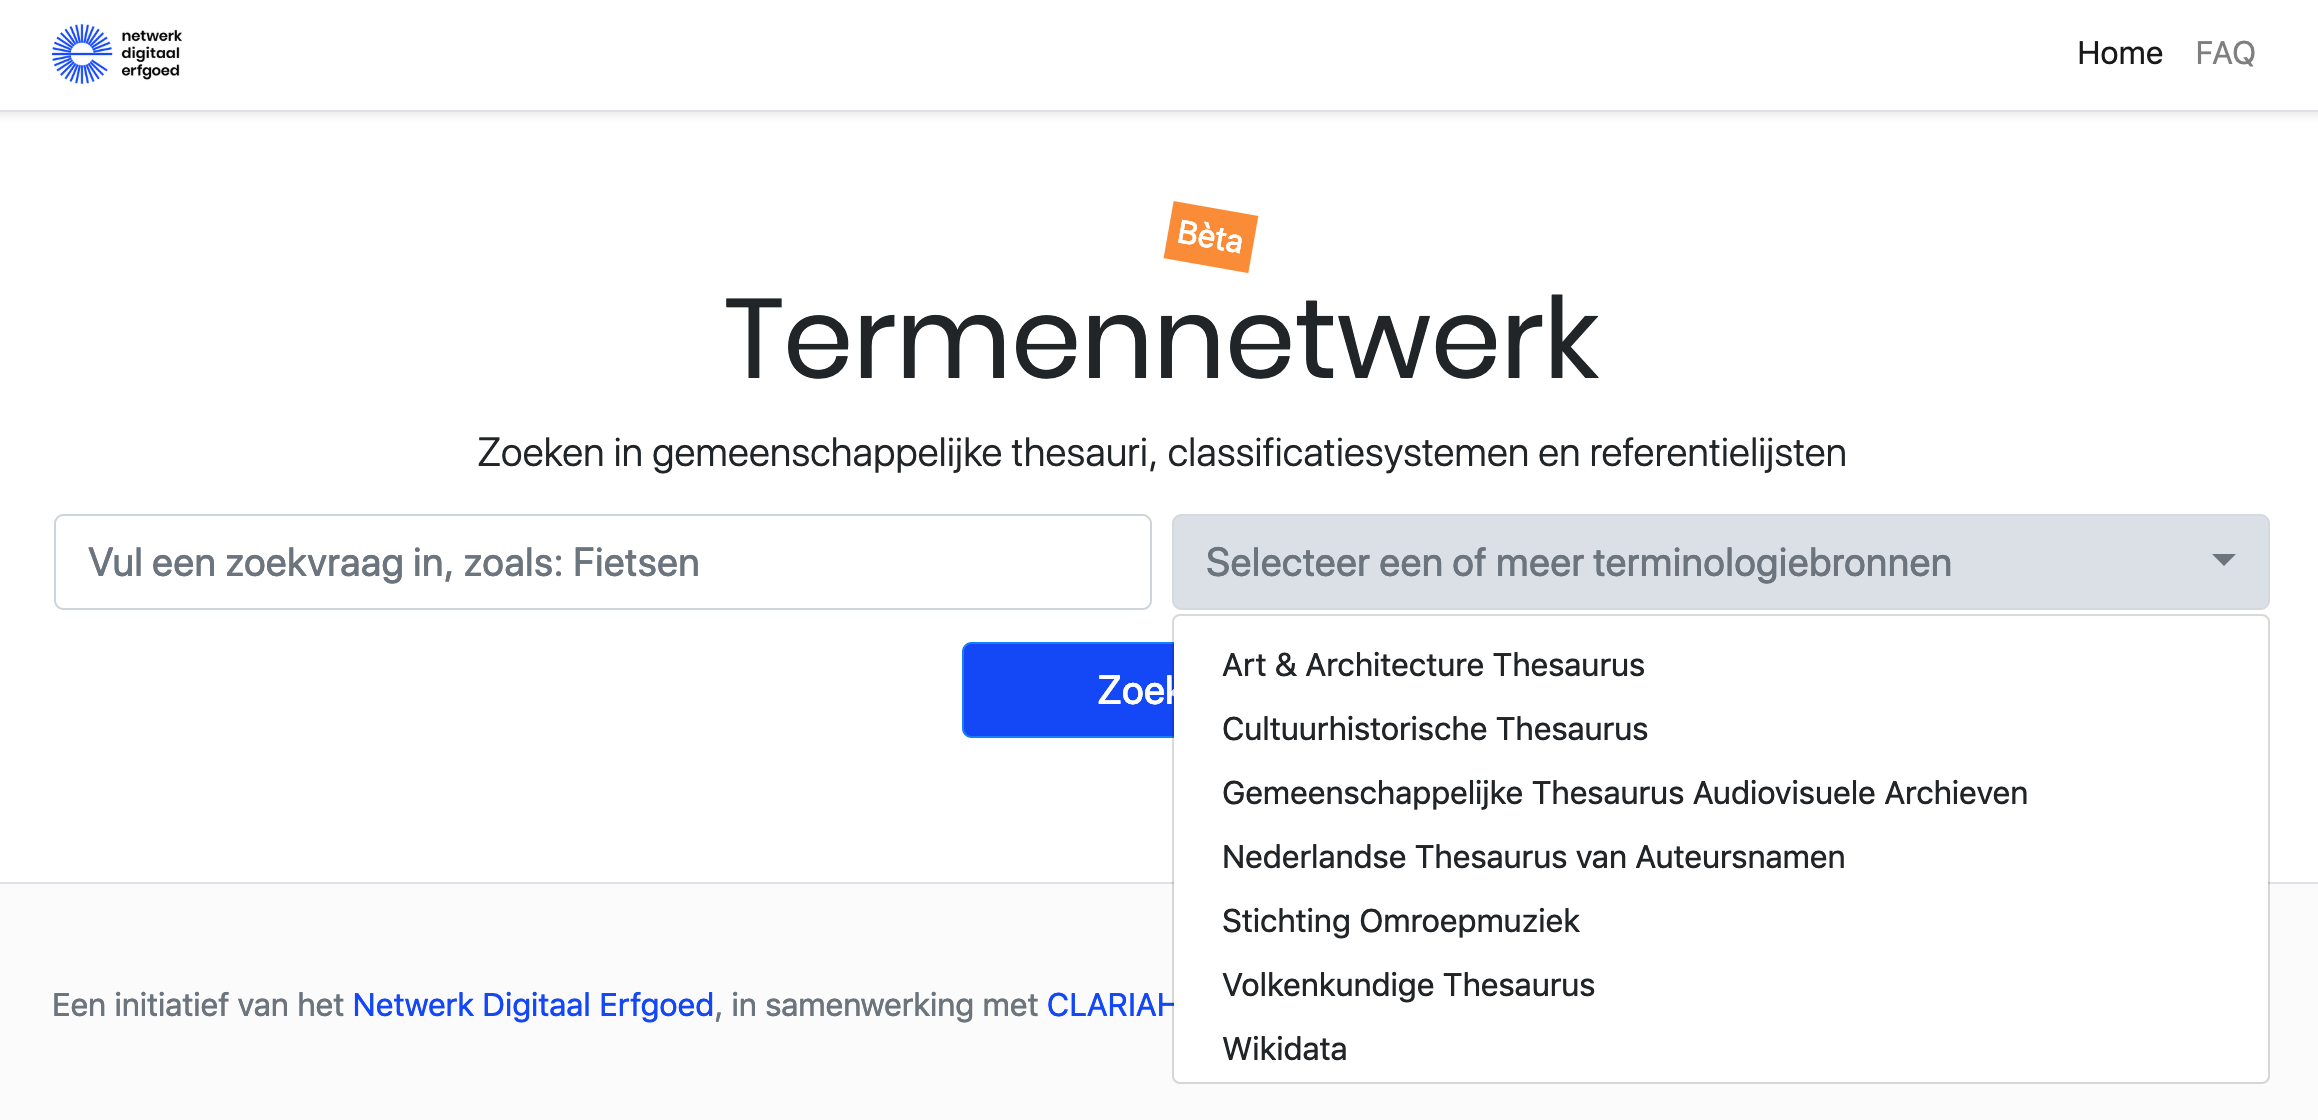Viewport: 2318px width, 1120px height.
Task: Choose Cultuurhistorische Thesaurus from list
Action: [x=1434, y=729]
